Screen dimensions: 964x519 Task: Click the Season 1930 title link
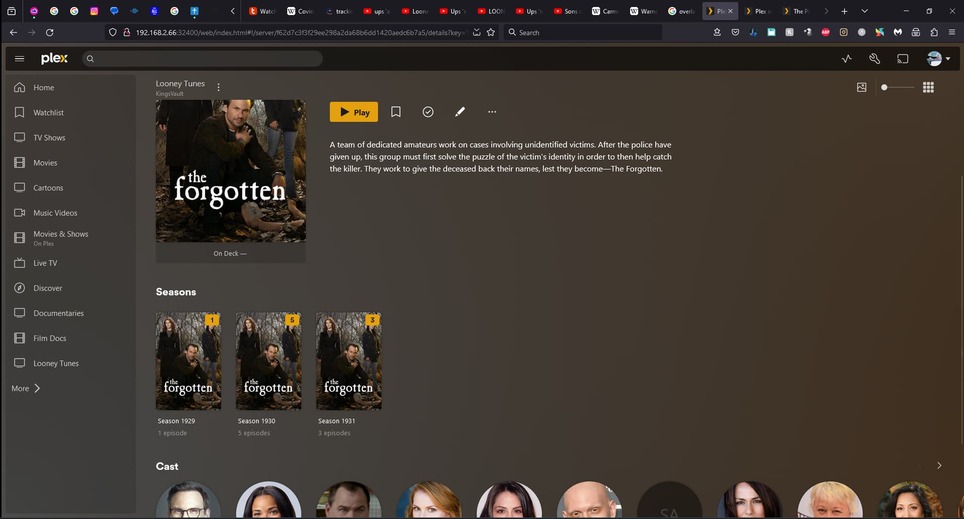pos(256,421)
